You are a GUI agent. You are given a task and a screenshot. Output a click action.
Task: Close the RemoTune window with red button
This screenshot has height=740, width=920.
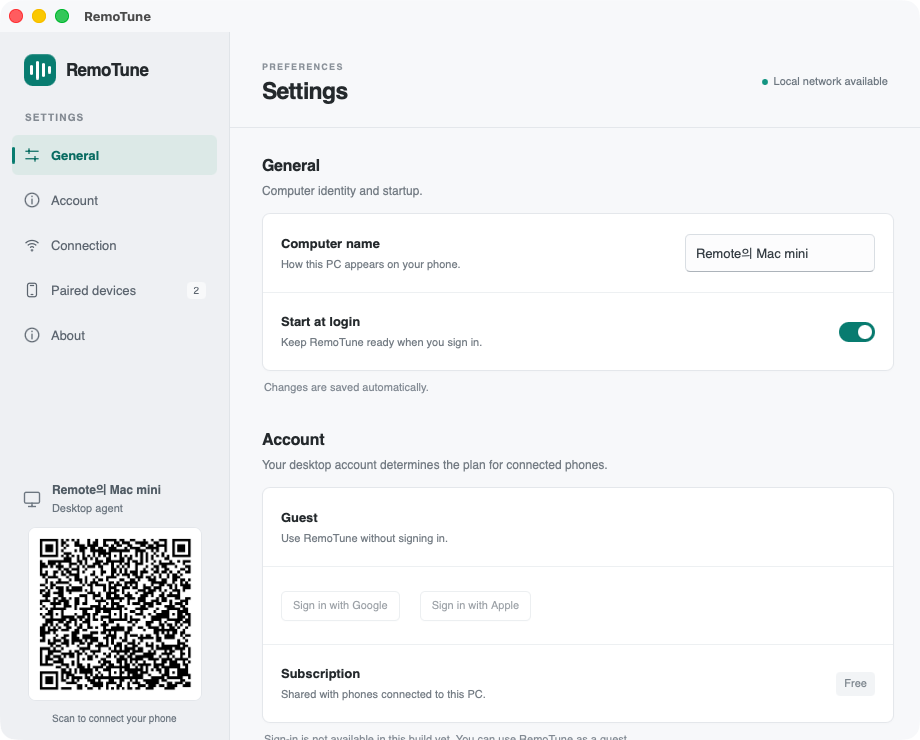[16, 16]
